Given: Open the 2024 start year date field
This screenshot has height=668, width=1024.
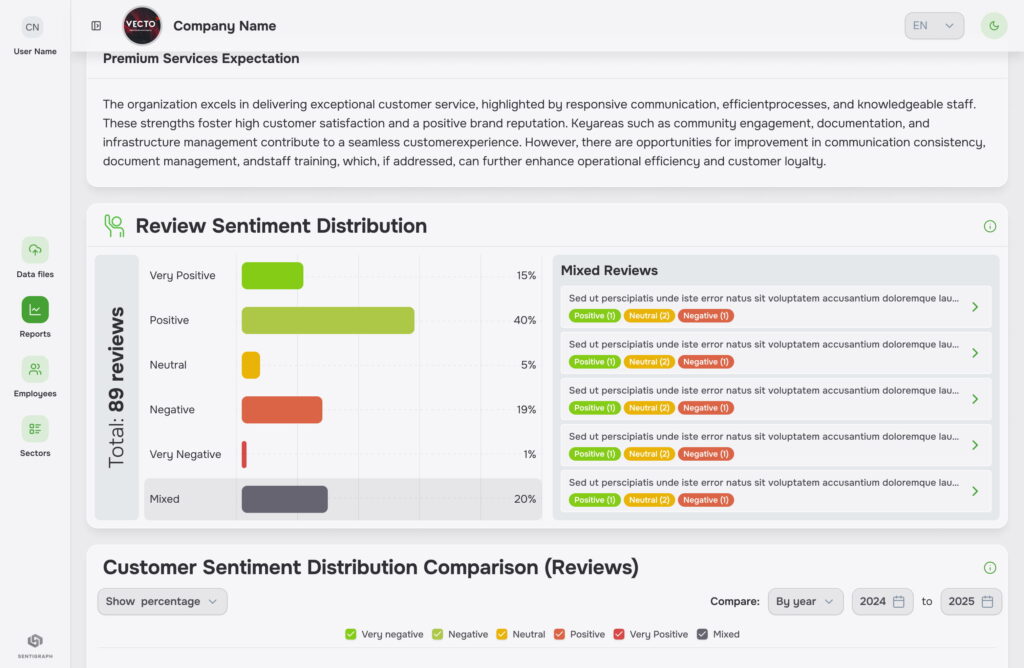Looking at the screenshot, I should coord(883,601).
